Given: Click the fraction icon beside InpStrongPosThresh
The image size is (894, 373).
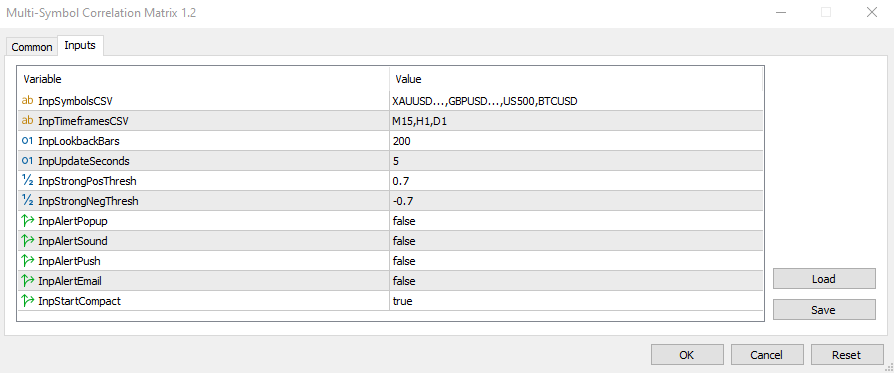Looking at the screenshot, I should pyautogui.click(x=27, y=181).
